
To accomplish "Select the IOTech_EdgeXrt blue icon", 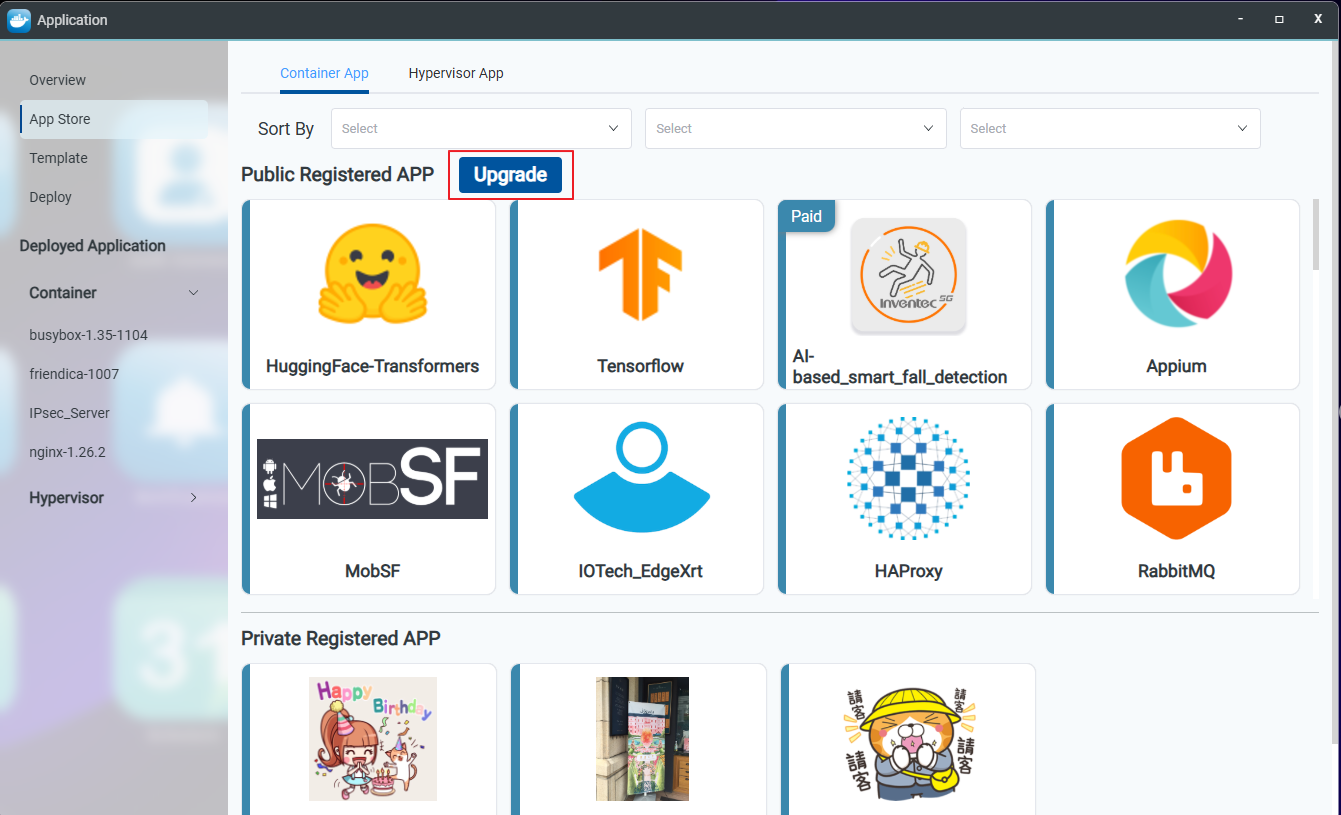I will click(x=641, y=477).
